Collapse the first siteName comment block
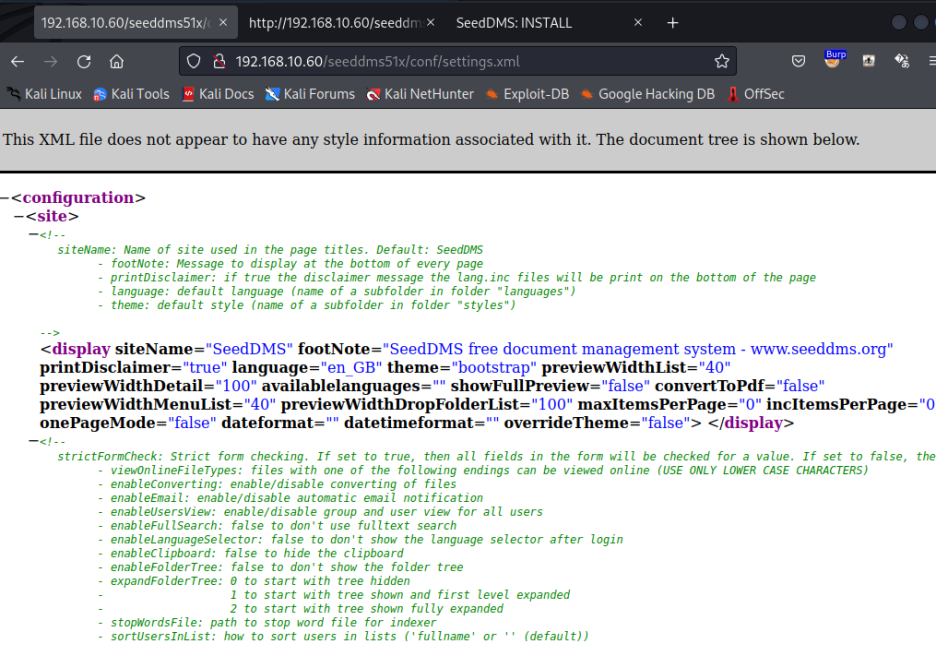The height and width of the screenshot is (656, 936). coord(33,235)
